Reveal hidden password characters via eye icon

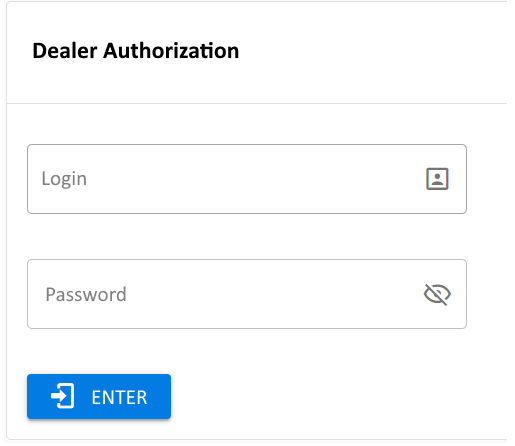pos(437,294)
